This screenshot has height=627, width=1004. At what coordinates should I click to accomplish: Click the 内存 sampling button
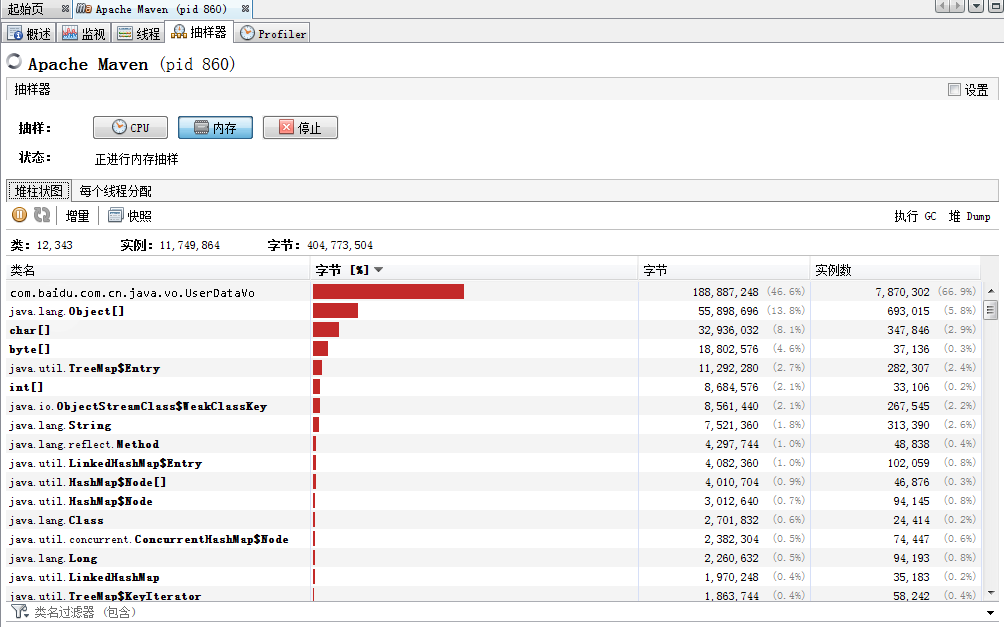point(215,127)
